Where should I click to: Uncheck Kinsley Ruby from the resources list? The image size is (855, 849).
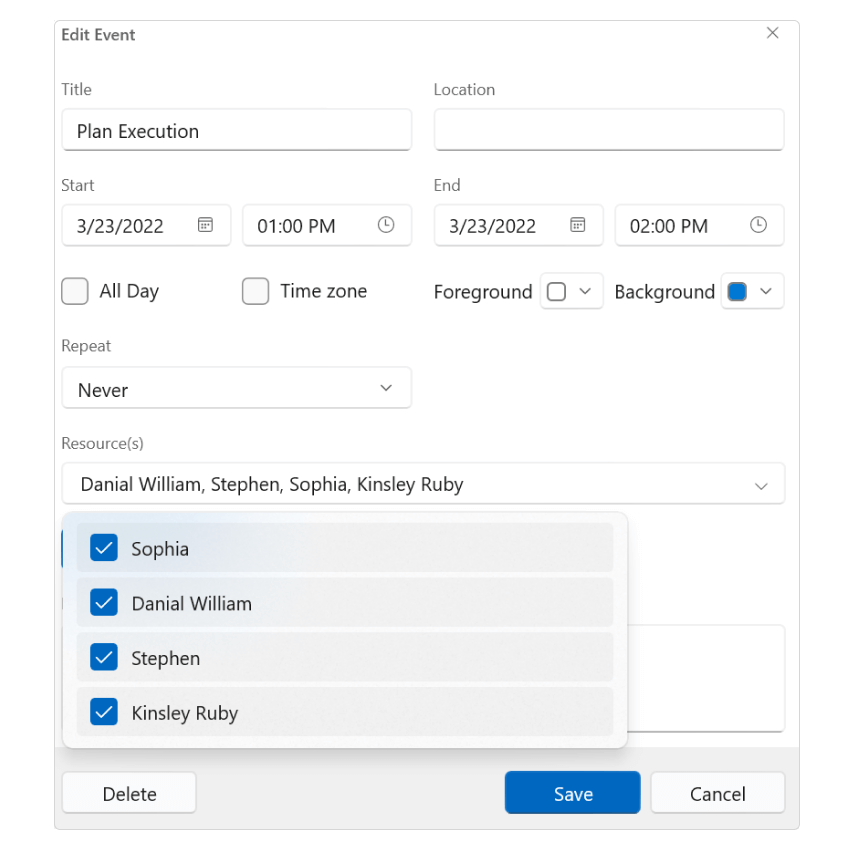pos(103,713)
